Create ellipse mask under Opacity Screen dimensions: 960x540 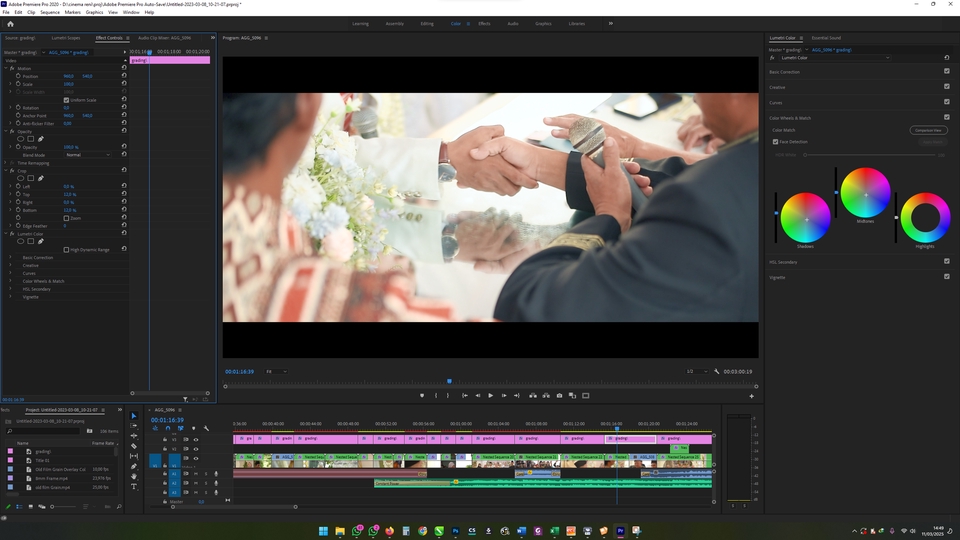[20, 139]
